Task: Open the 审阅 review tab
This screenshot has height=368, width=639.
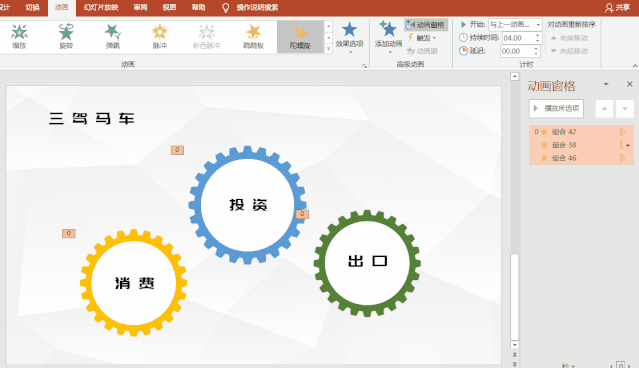Action: click(140, 7)
